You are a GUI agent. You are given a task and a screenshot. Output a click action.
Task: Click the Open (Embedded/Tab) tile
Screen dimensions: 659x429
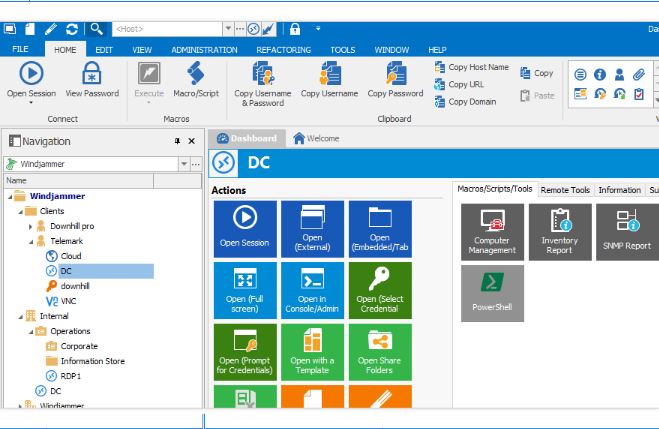tap(380, 229)
